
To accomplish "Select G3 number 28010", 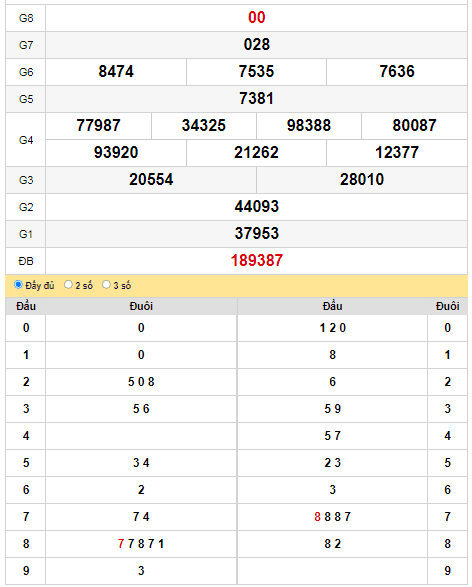I will 362,179.
